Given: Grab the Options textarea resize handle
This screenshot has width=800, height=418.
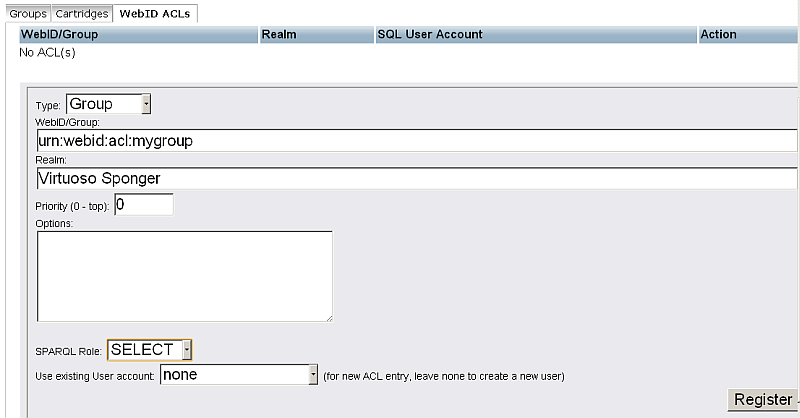Looking at the screenshot, I should (328, 317).
